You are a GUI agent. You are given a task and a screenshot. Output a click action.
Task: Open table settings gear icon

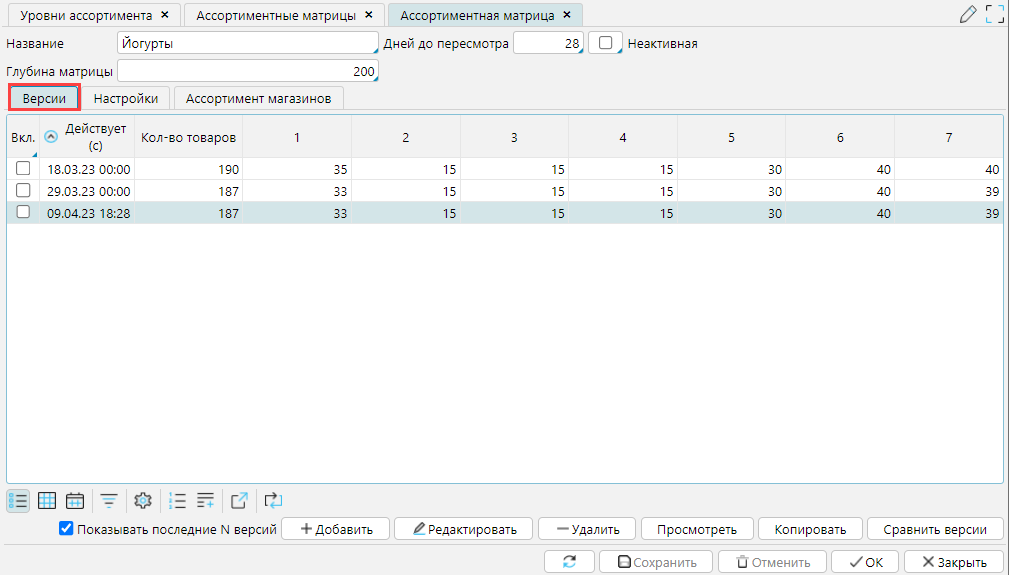[143, 501]
